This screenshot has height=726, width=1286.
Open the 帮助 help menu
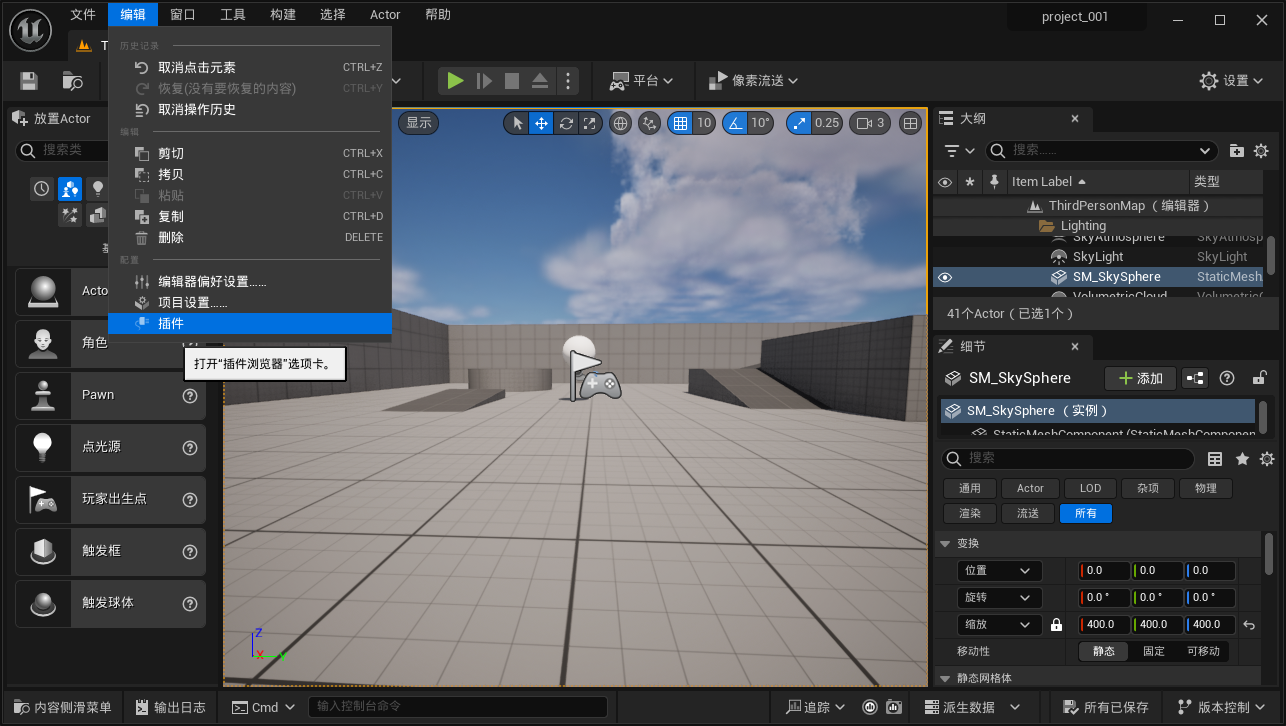[x=438, y=14]
